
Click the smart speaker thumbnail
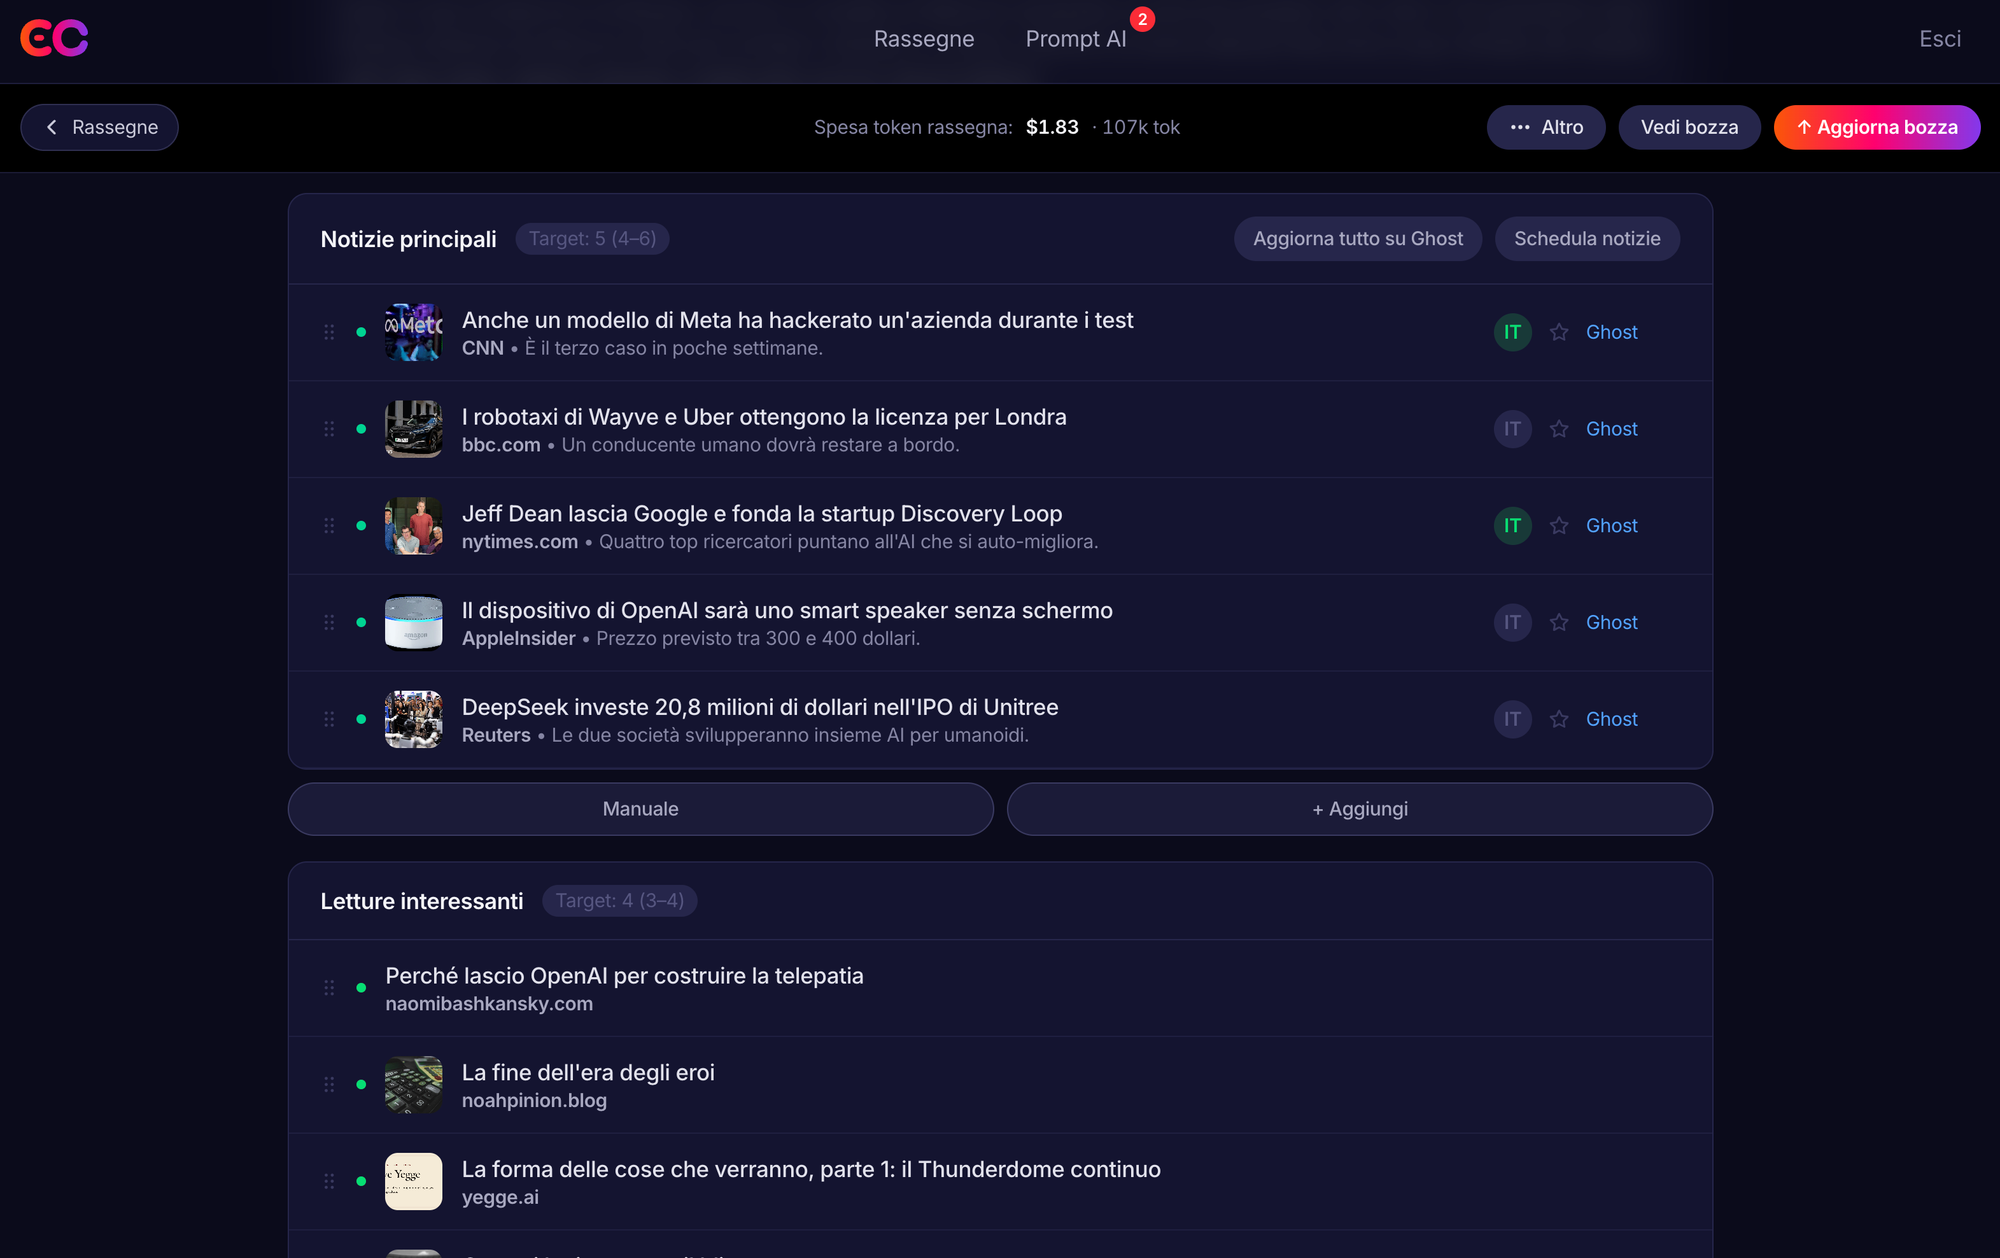coord(414,622)
